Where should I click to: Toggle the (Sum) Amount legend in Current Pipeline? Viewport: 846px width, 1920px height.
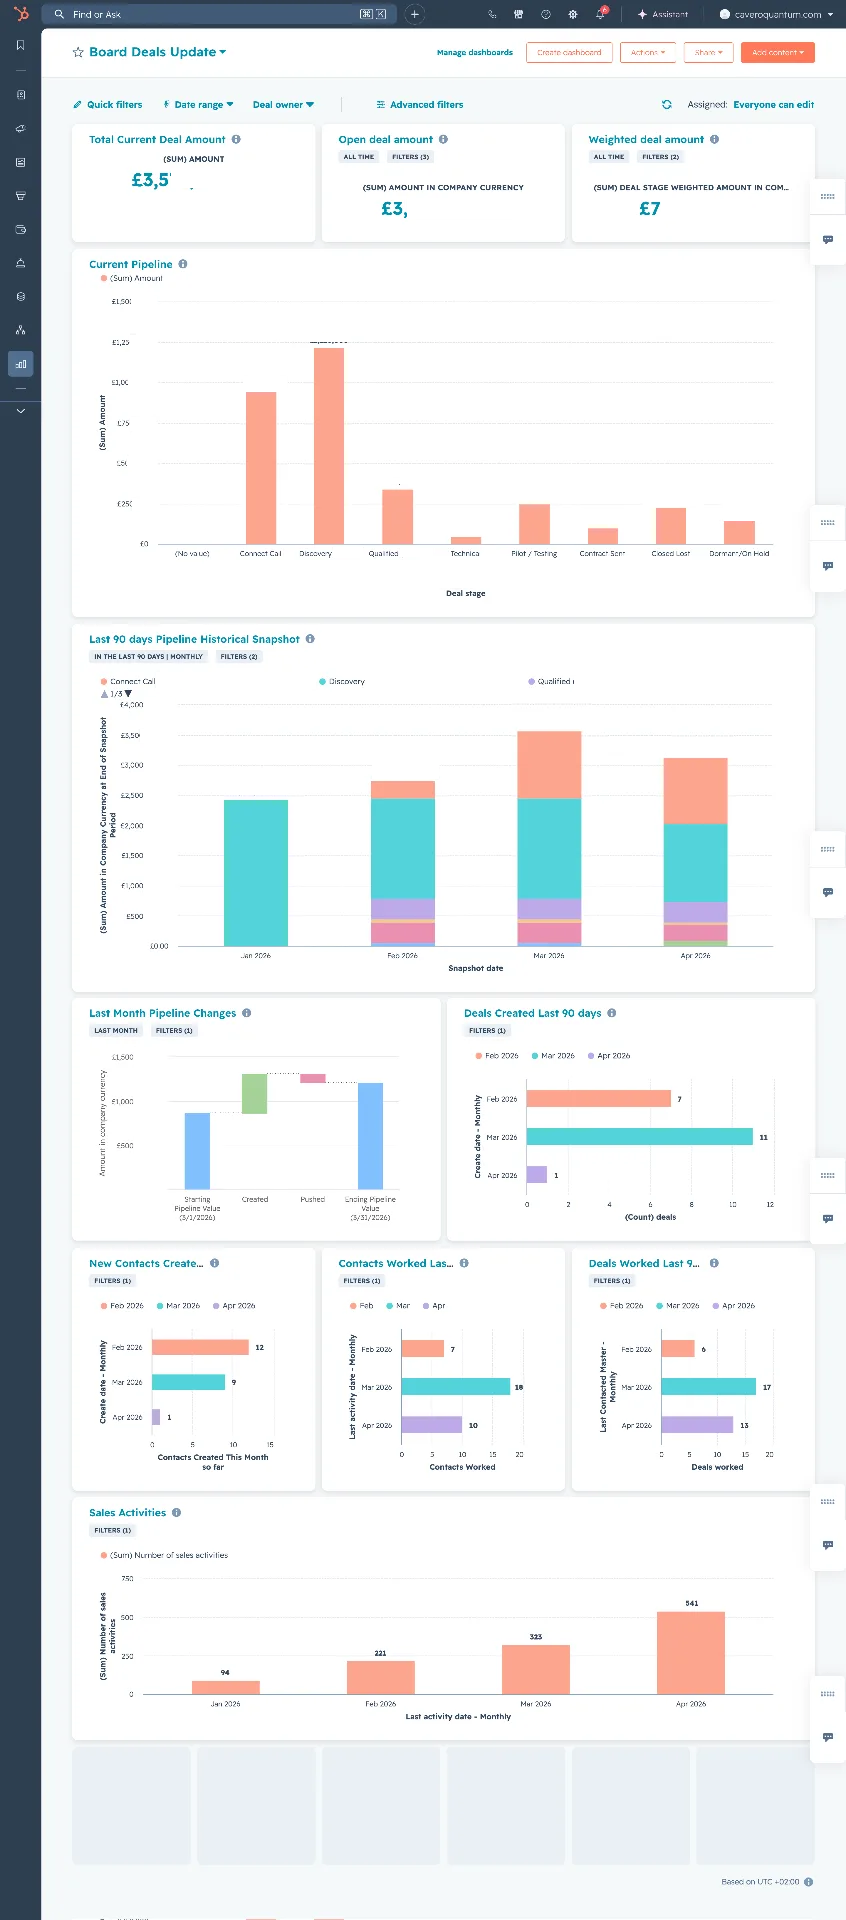[132, 278]
